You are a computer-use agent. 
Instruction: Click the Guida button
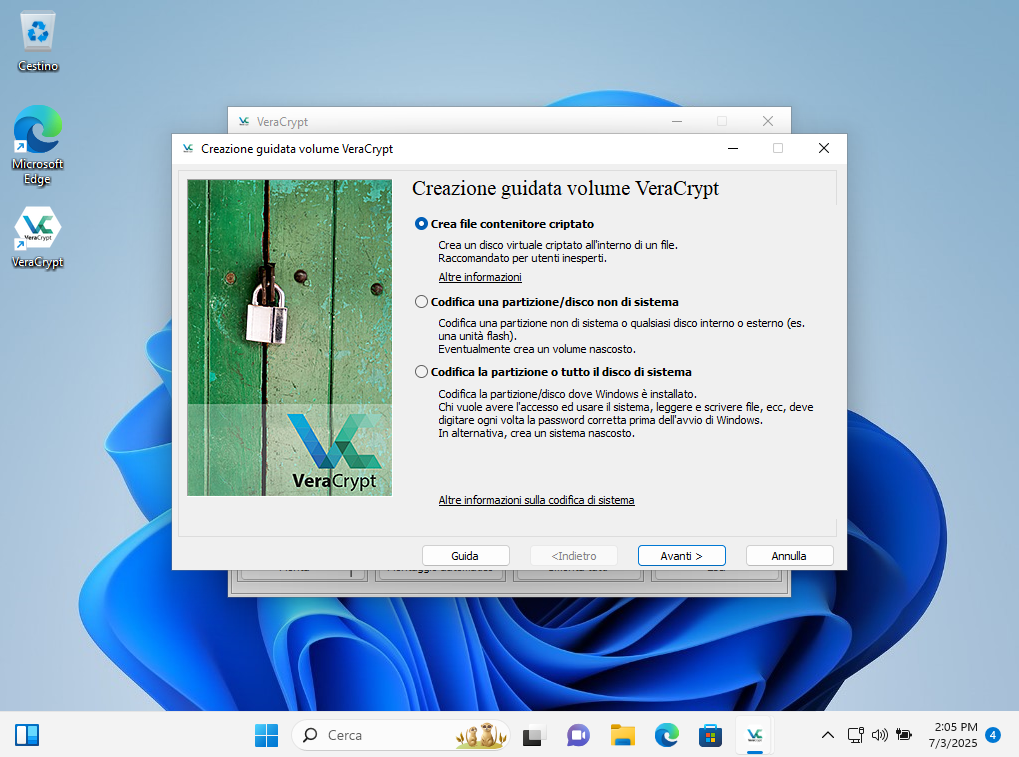(465, 556)
